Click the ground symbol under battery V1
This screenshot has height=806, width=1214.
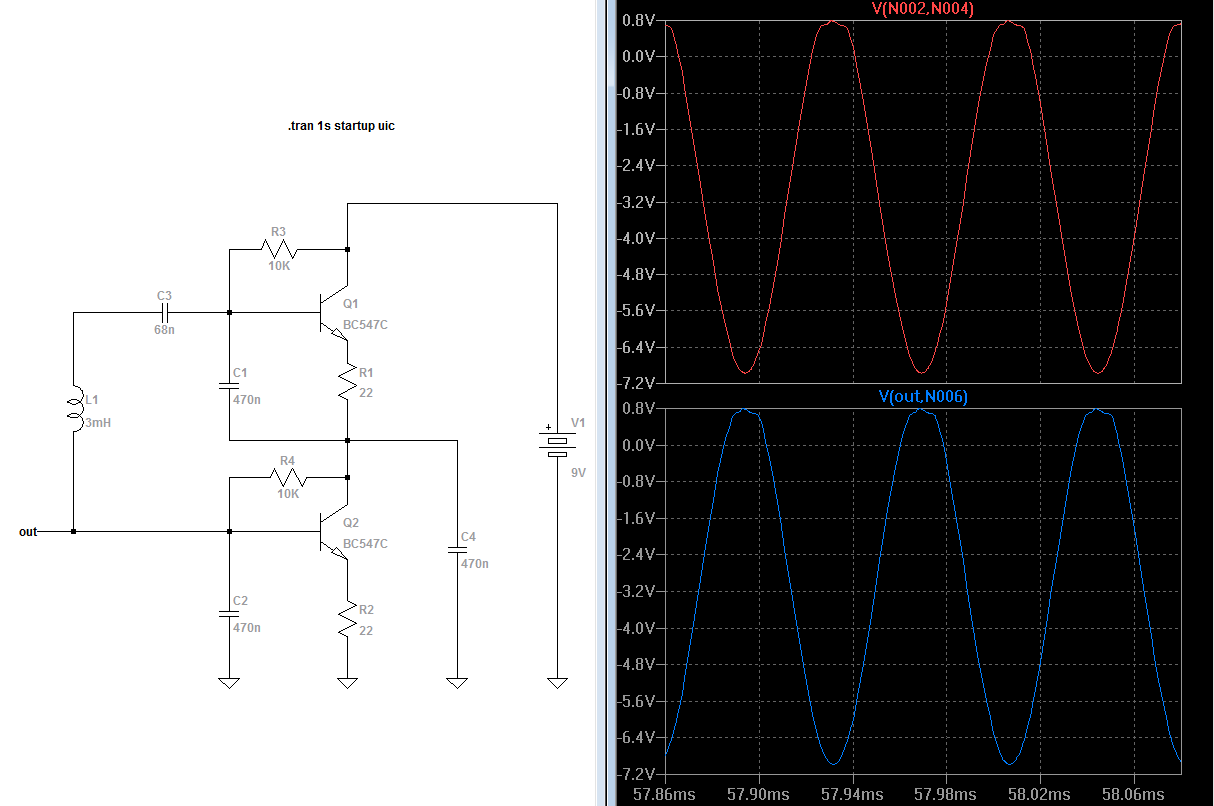tap(556, 682)
